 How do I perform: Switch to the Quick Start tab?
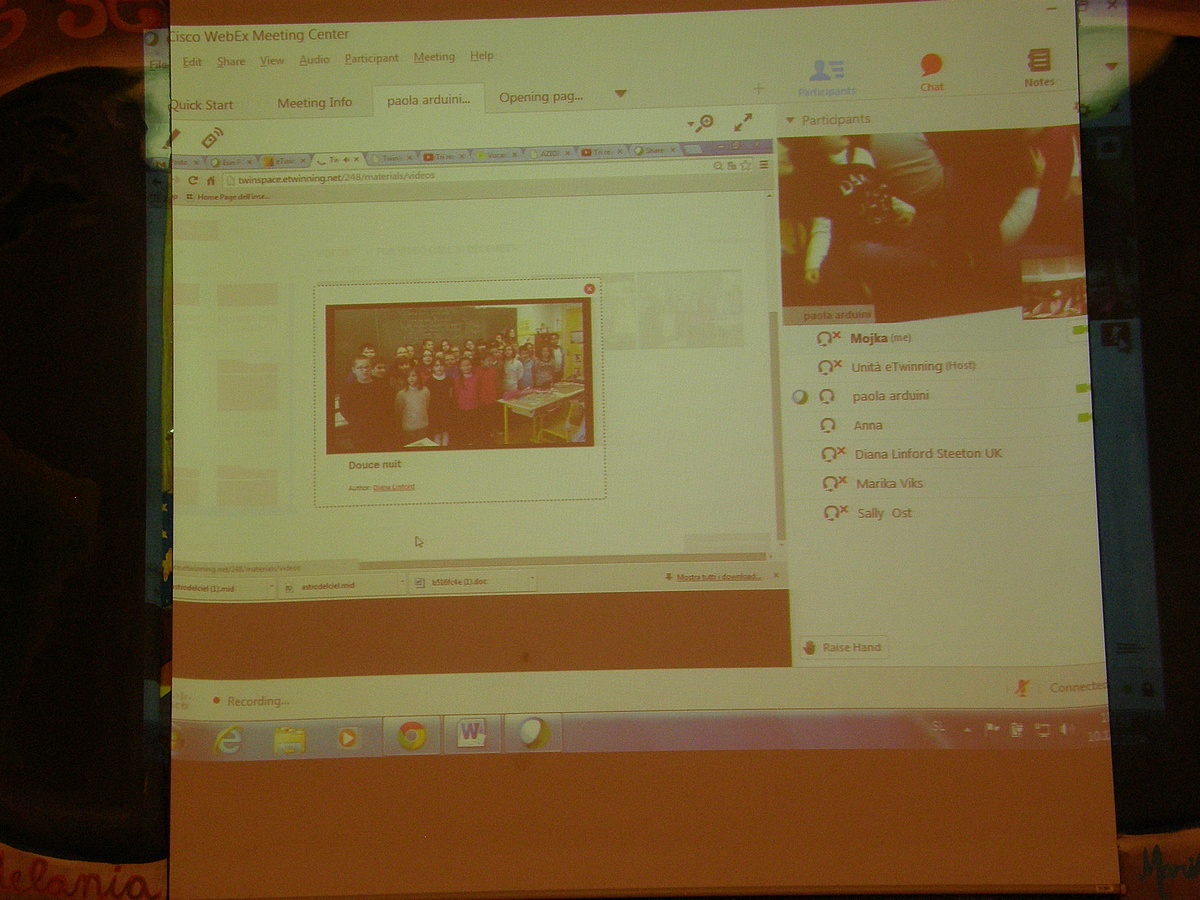tap(202, 104)
